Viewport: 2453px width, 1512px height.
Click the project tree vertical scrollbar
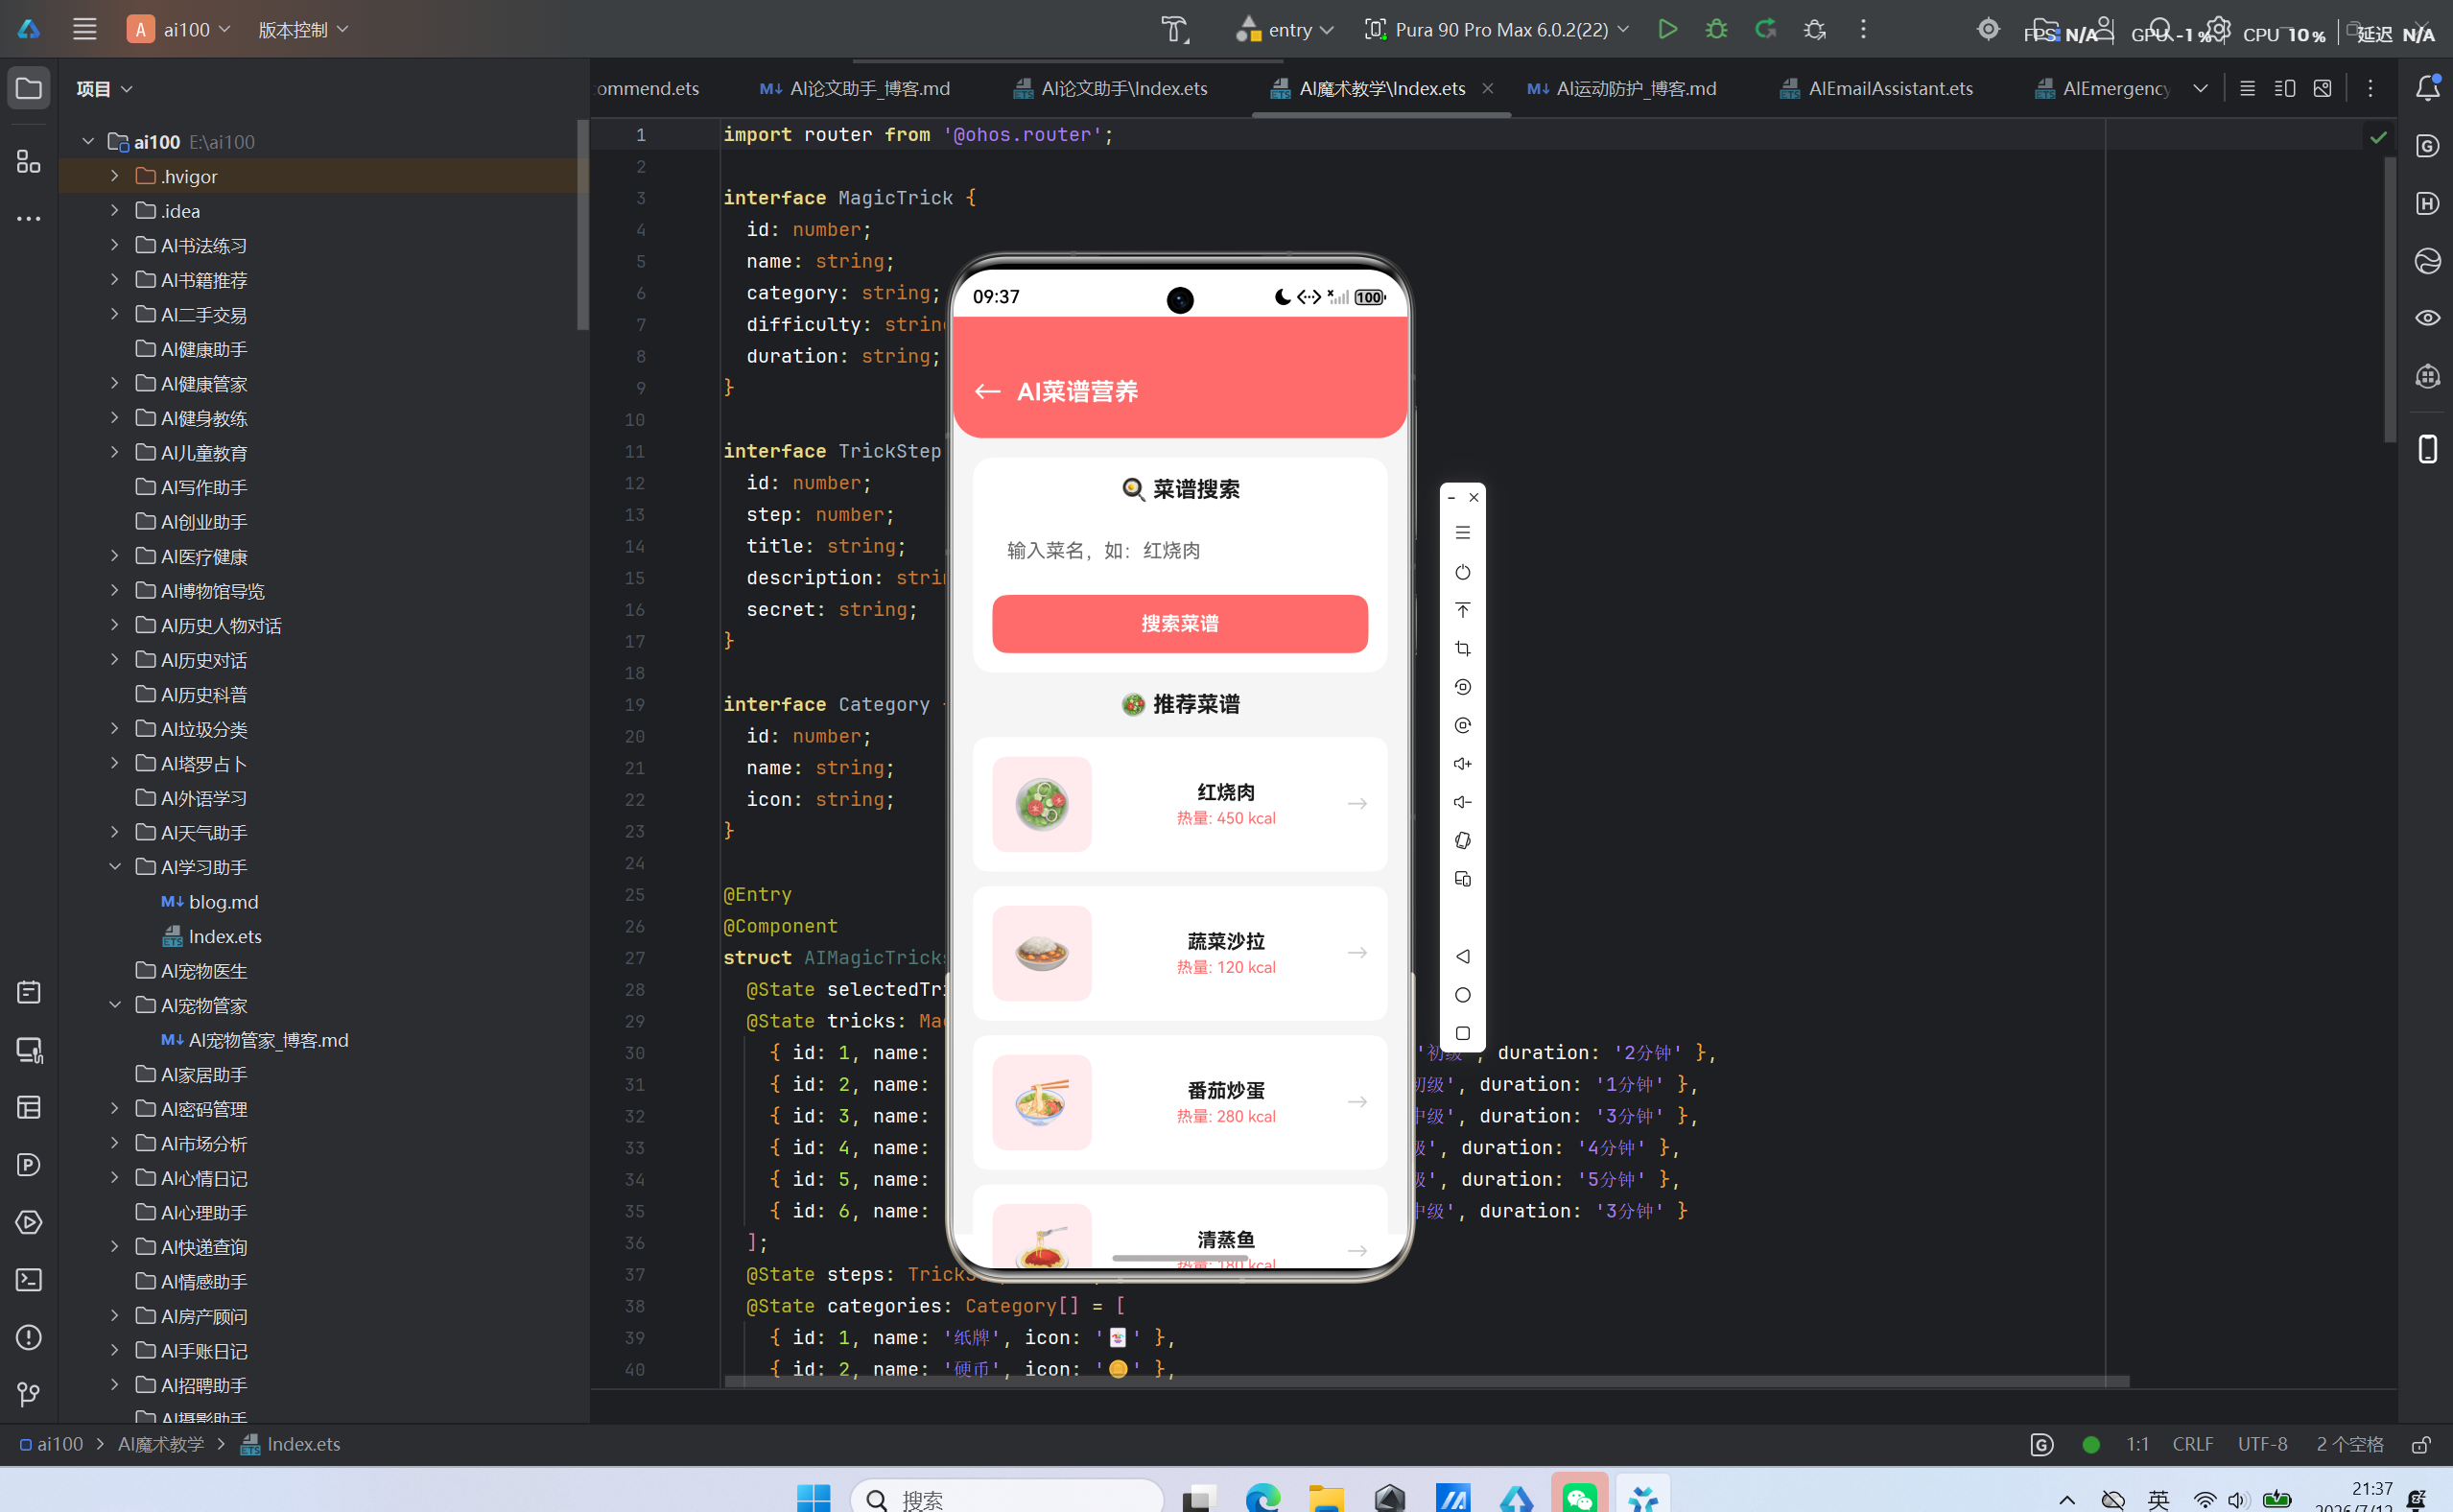click(582, 225)
